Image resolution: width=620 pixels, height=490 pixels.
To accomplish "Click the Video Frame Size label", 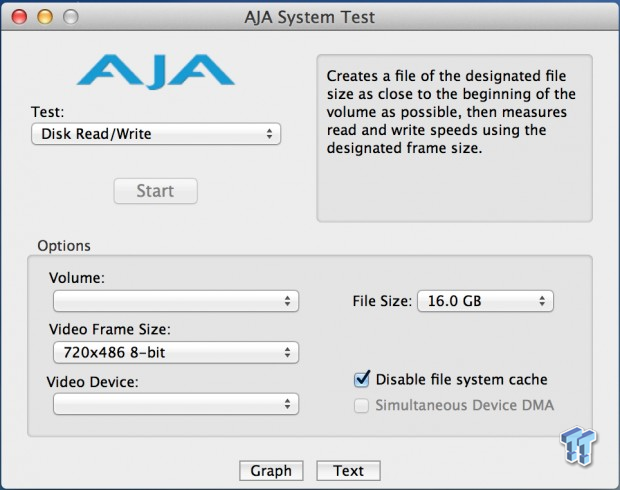I will 110,329.
